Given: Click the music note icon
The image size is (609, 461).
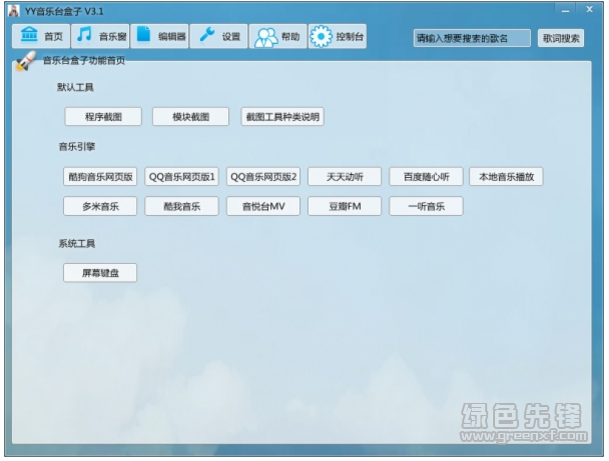Looking at the screenshot, I should (x=84, y=34).
